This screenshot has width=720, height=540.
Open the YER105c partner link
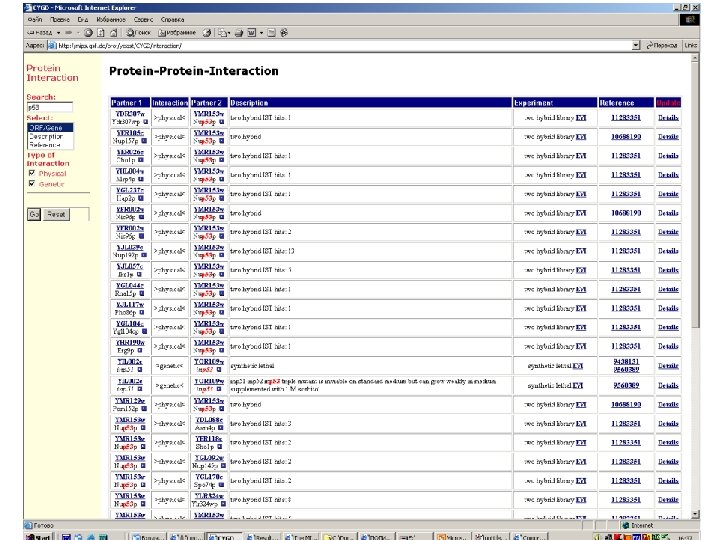[x=130, y=133]
